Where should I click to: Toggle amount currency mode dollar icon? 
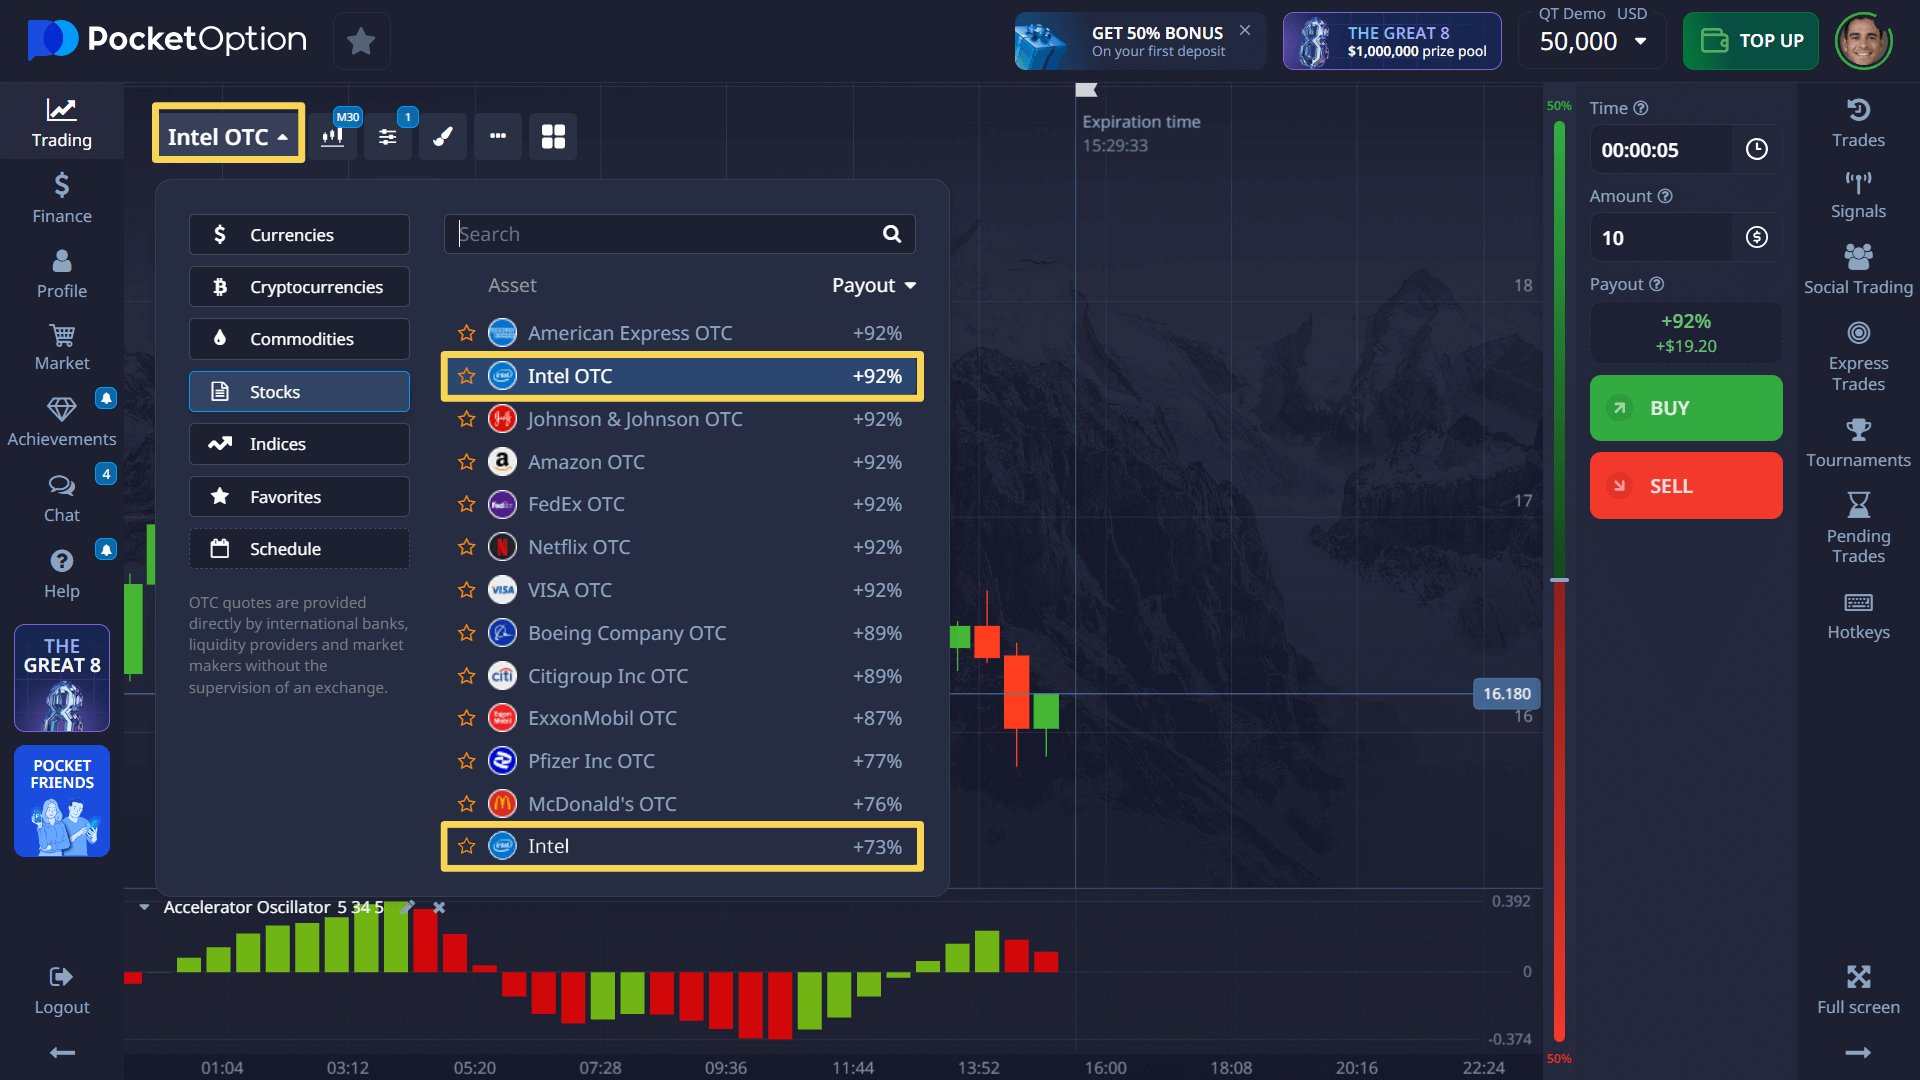(1757, 238)
